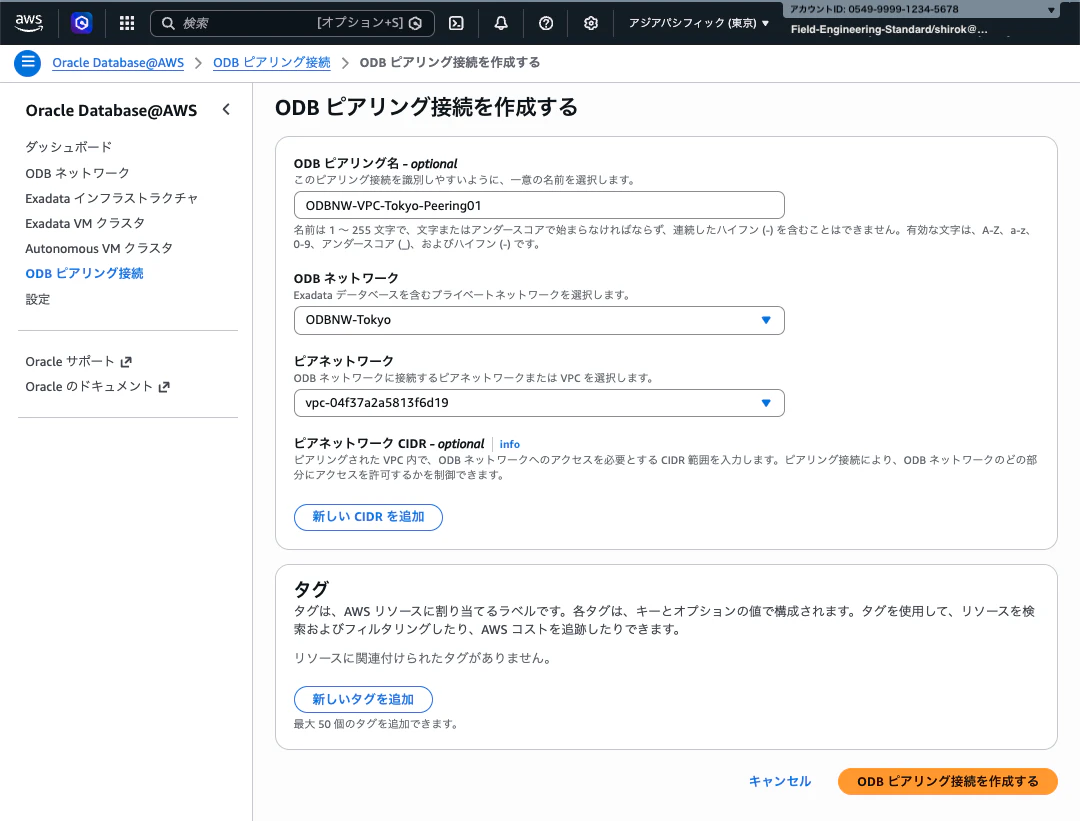Open the アジアパシフィック (東京) region selector

(698, 23)
